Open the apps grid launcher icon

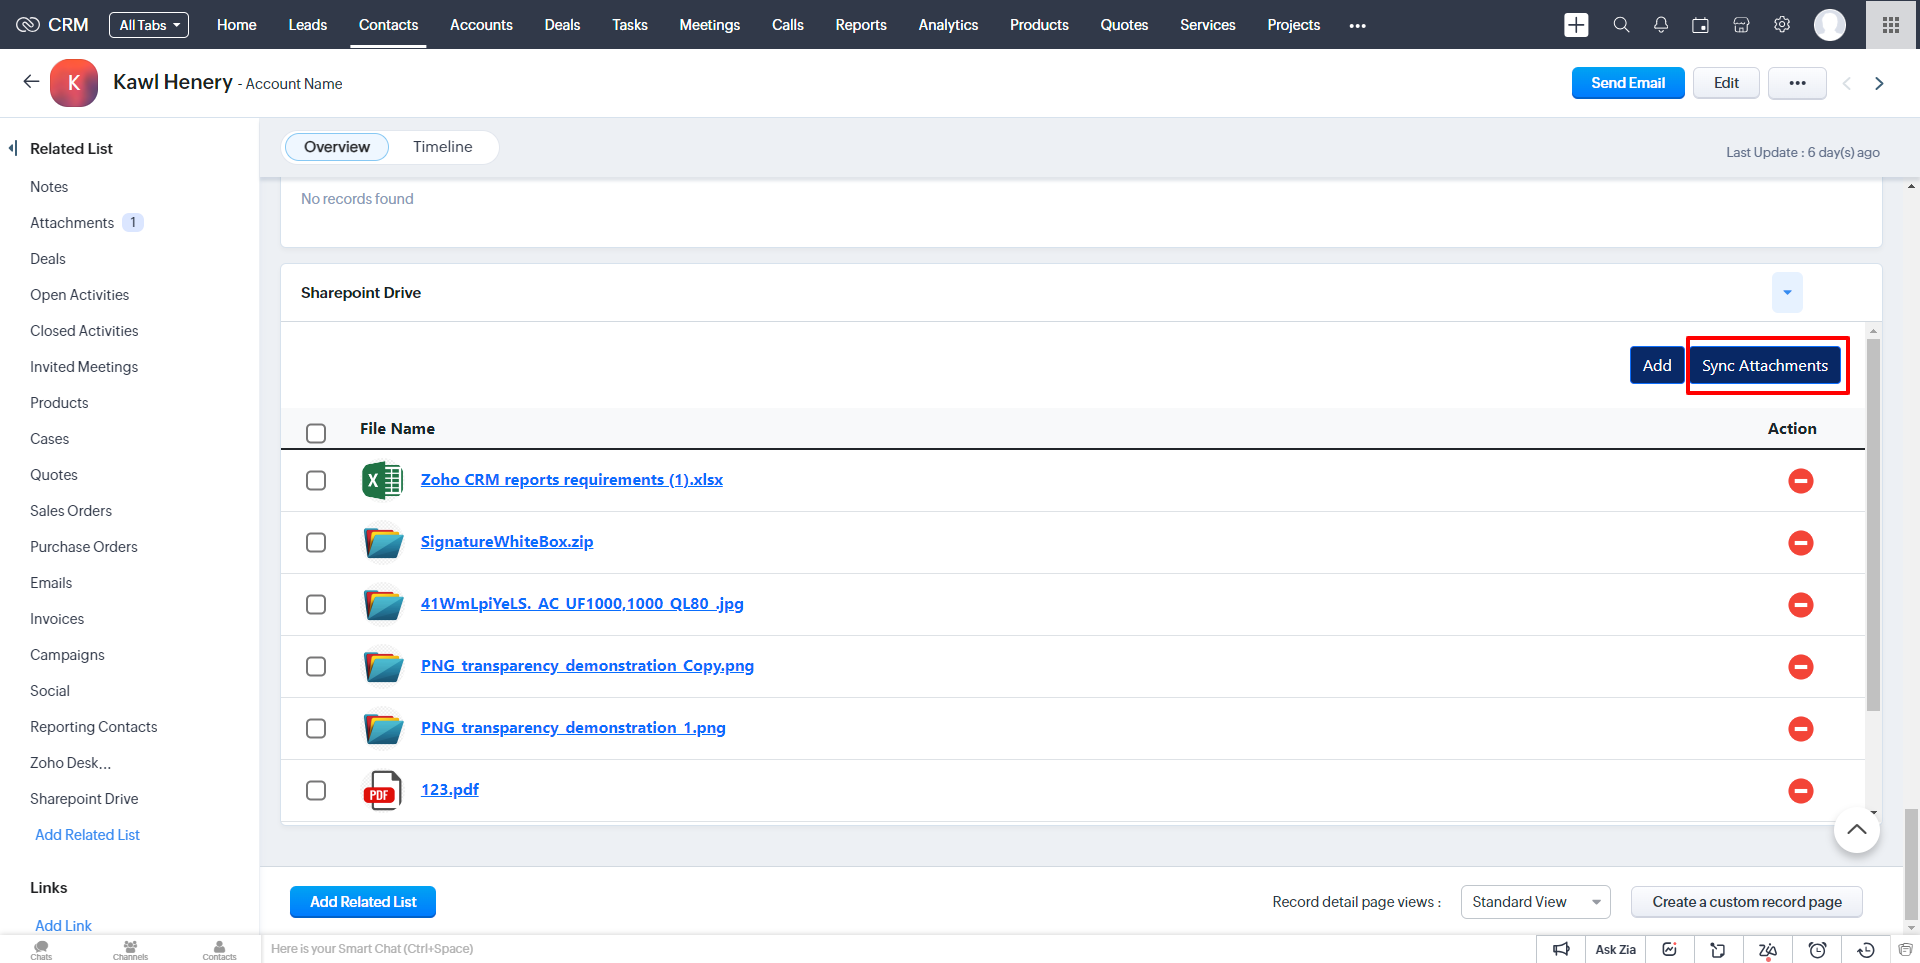click(x=1891, y=25)
